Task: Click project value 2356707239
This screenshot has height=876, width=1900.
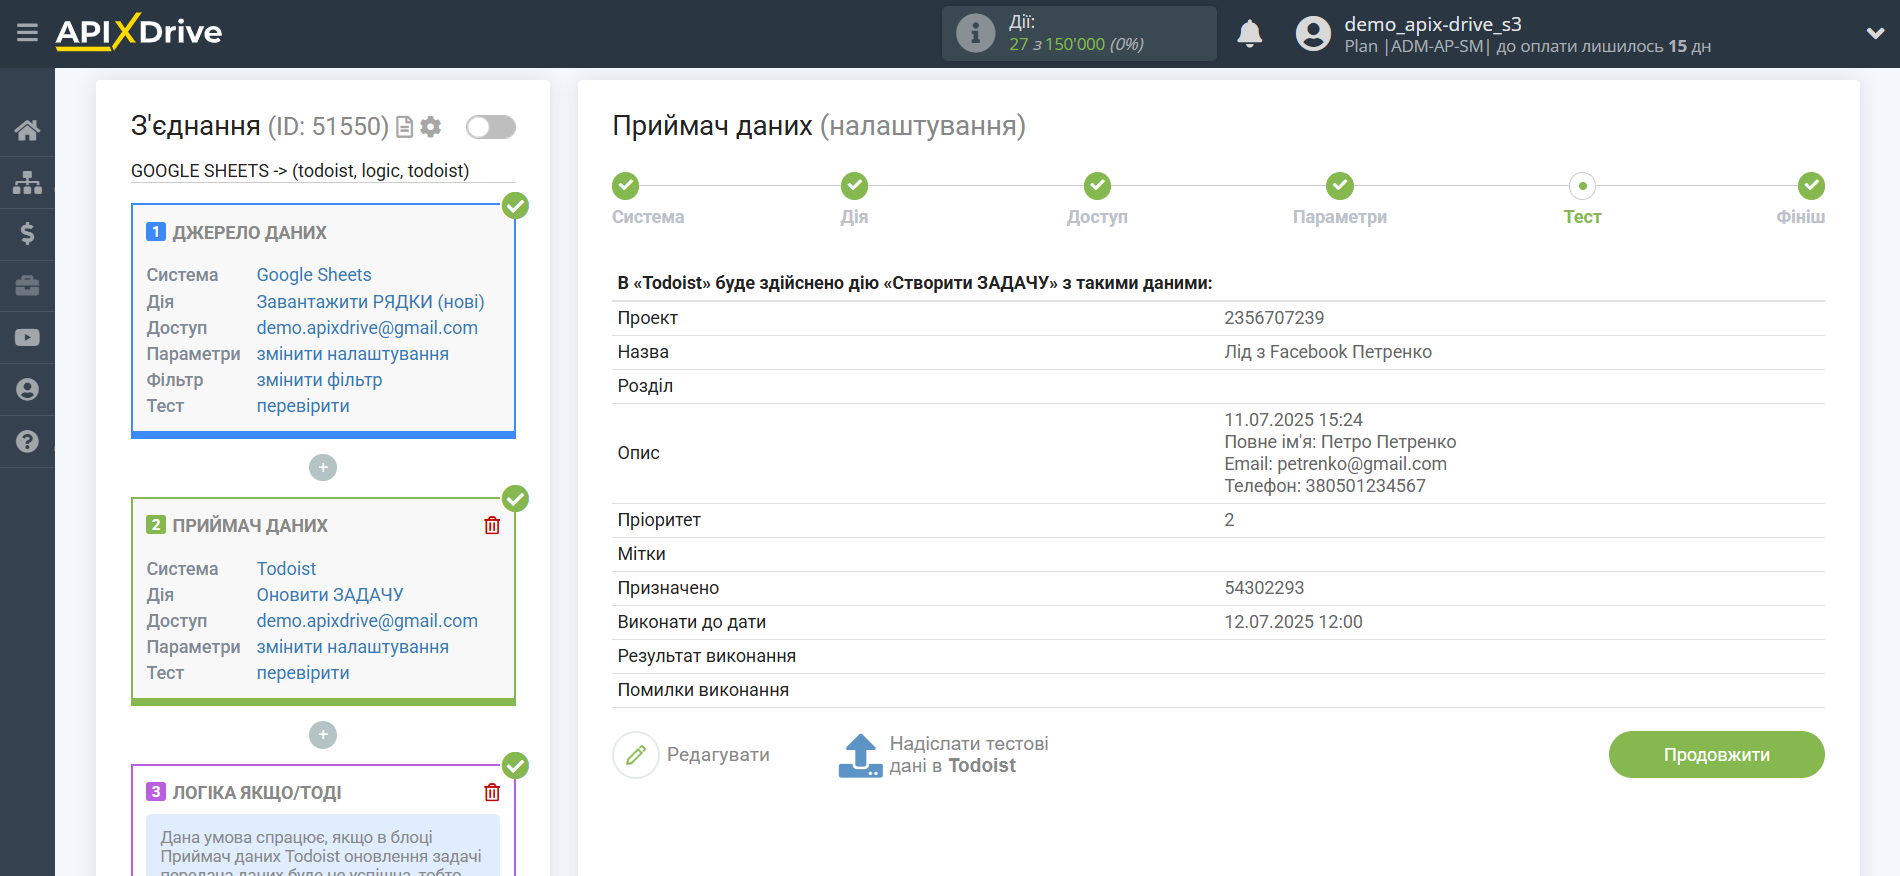Action: [1274, 318]
